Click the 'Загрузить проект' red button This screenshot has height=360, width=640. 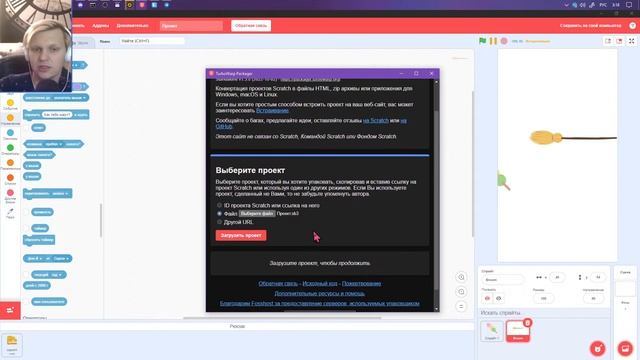click(x=241, y=235)
